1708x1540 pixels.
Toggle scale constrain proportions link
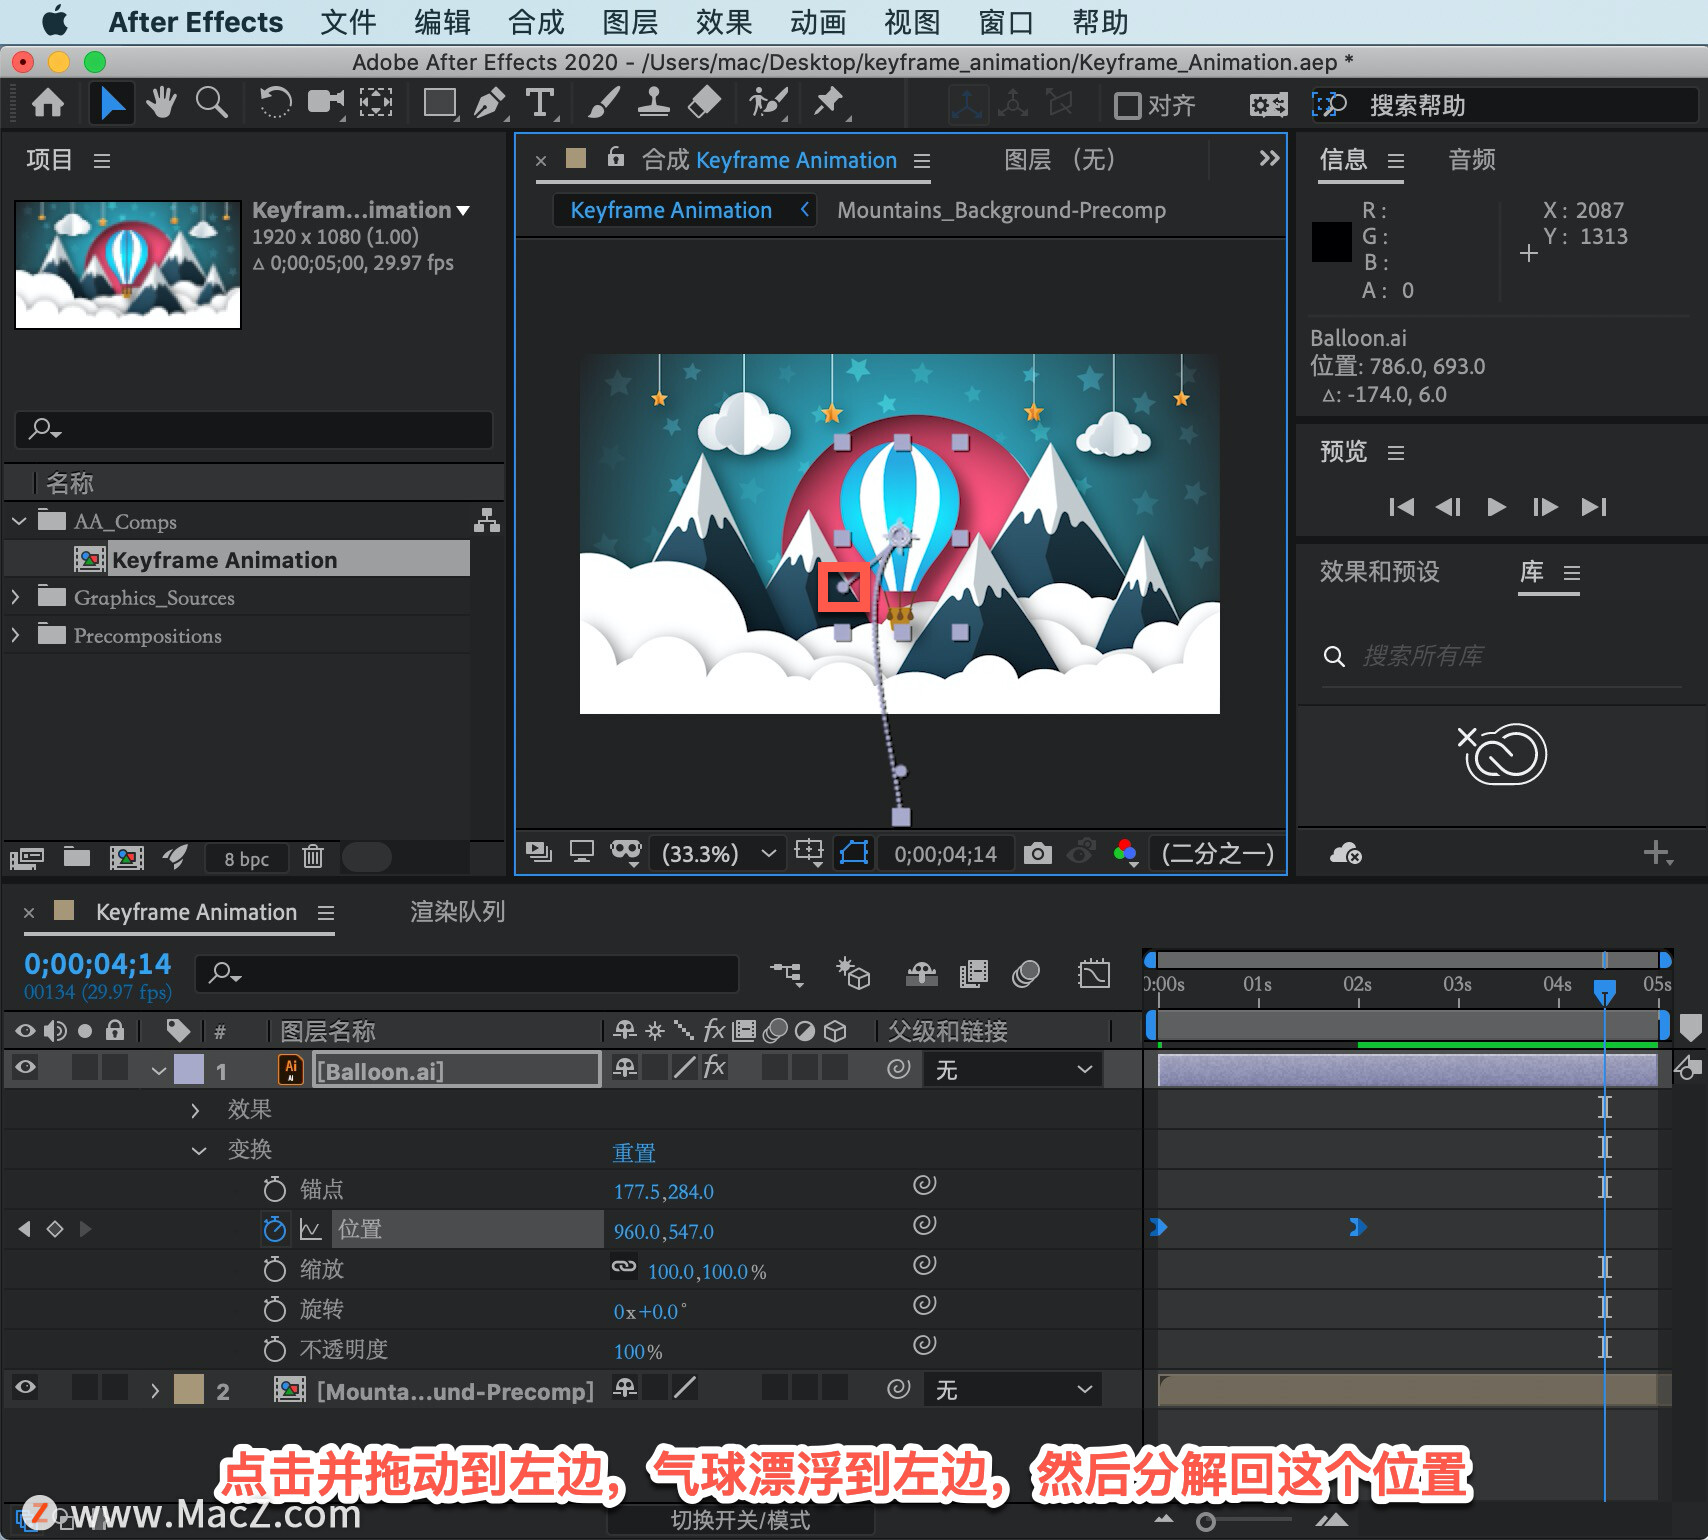pos(624,1267)
